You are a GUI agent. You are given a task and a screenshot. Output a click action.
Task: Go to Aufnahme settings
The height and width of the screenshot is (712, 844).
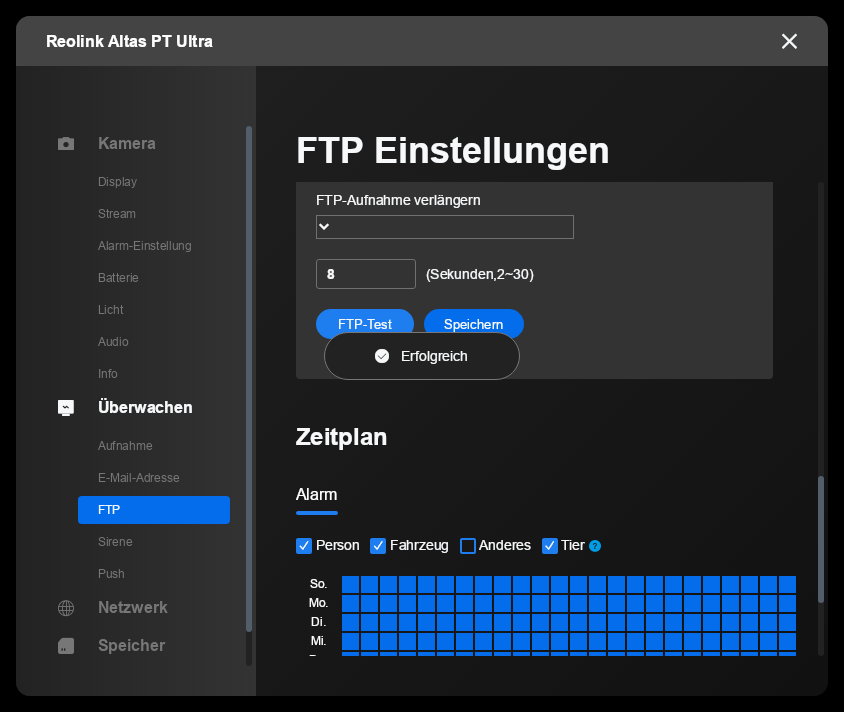click(x=125, y=446)
